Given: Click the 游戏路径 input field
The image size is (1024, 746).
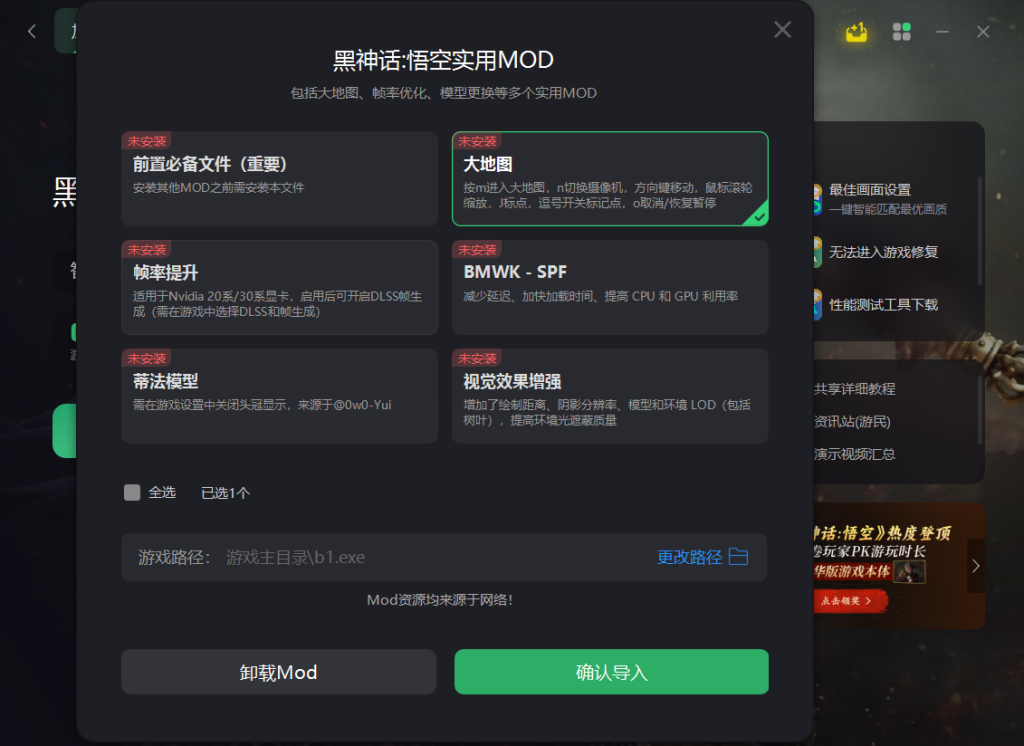Looking at the screenshot, I should click(444, 557).
